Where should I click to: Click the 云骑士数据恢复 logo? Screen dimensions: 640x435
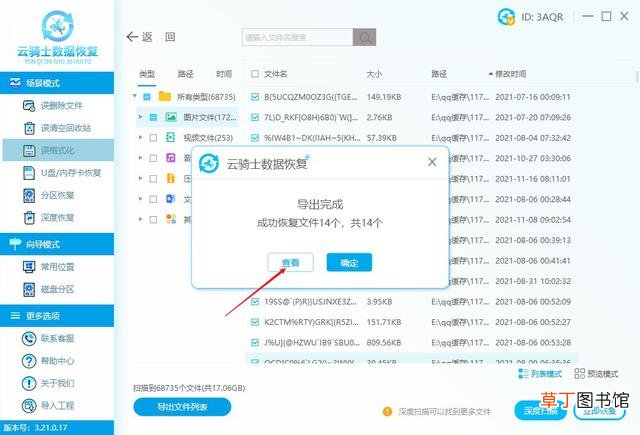tap(58, 37)
